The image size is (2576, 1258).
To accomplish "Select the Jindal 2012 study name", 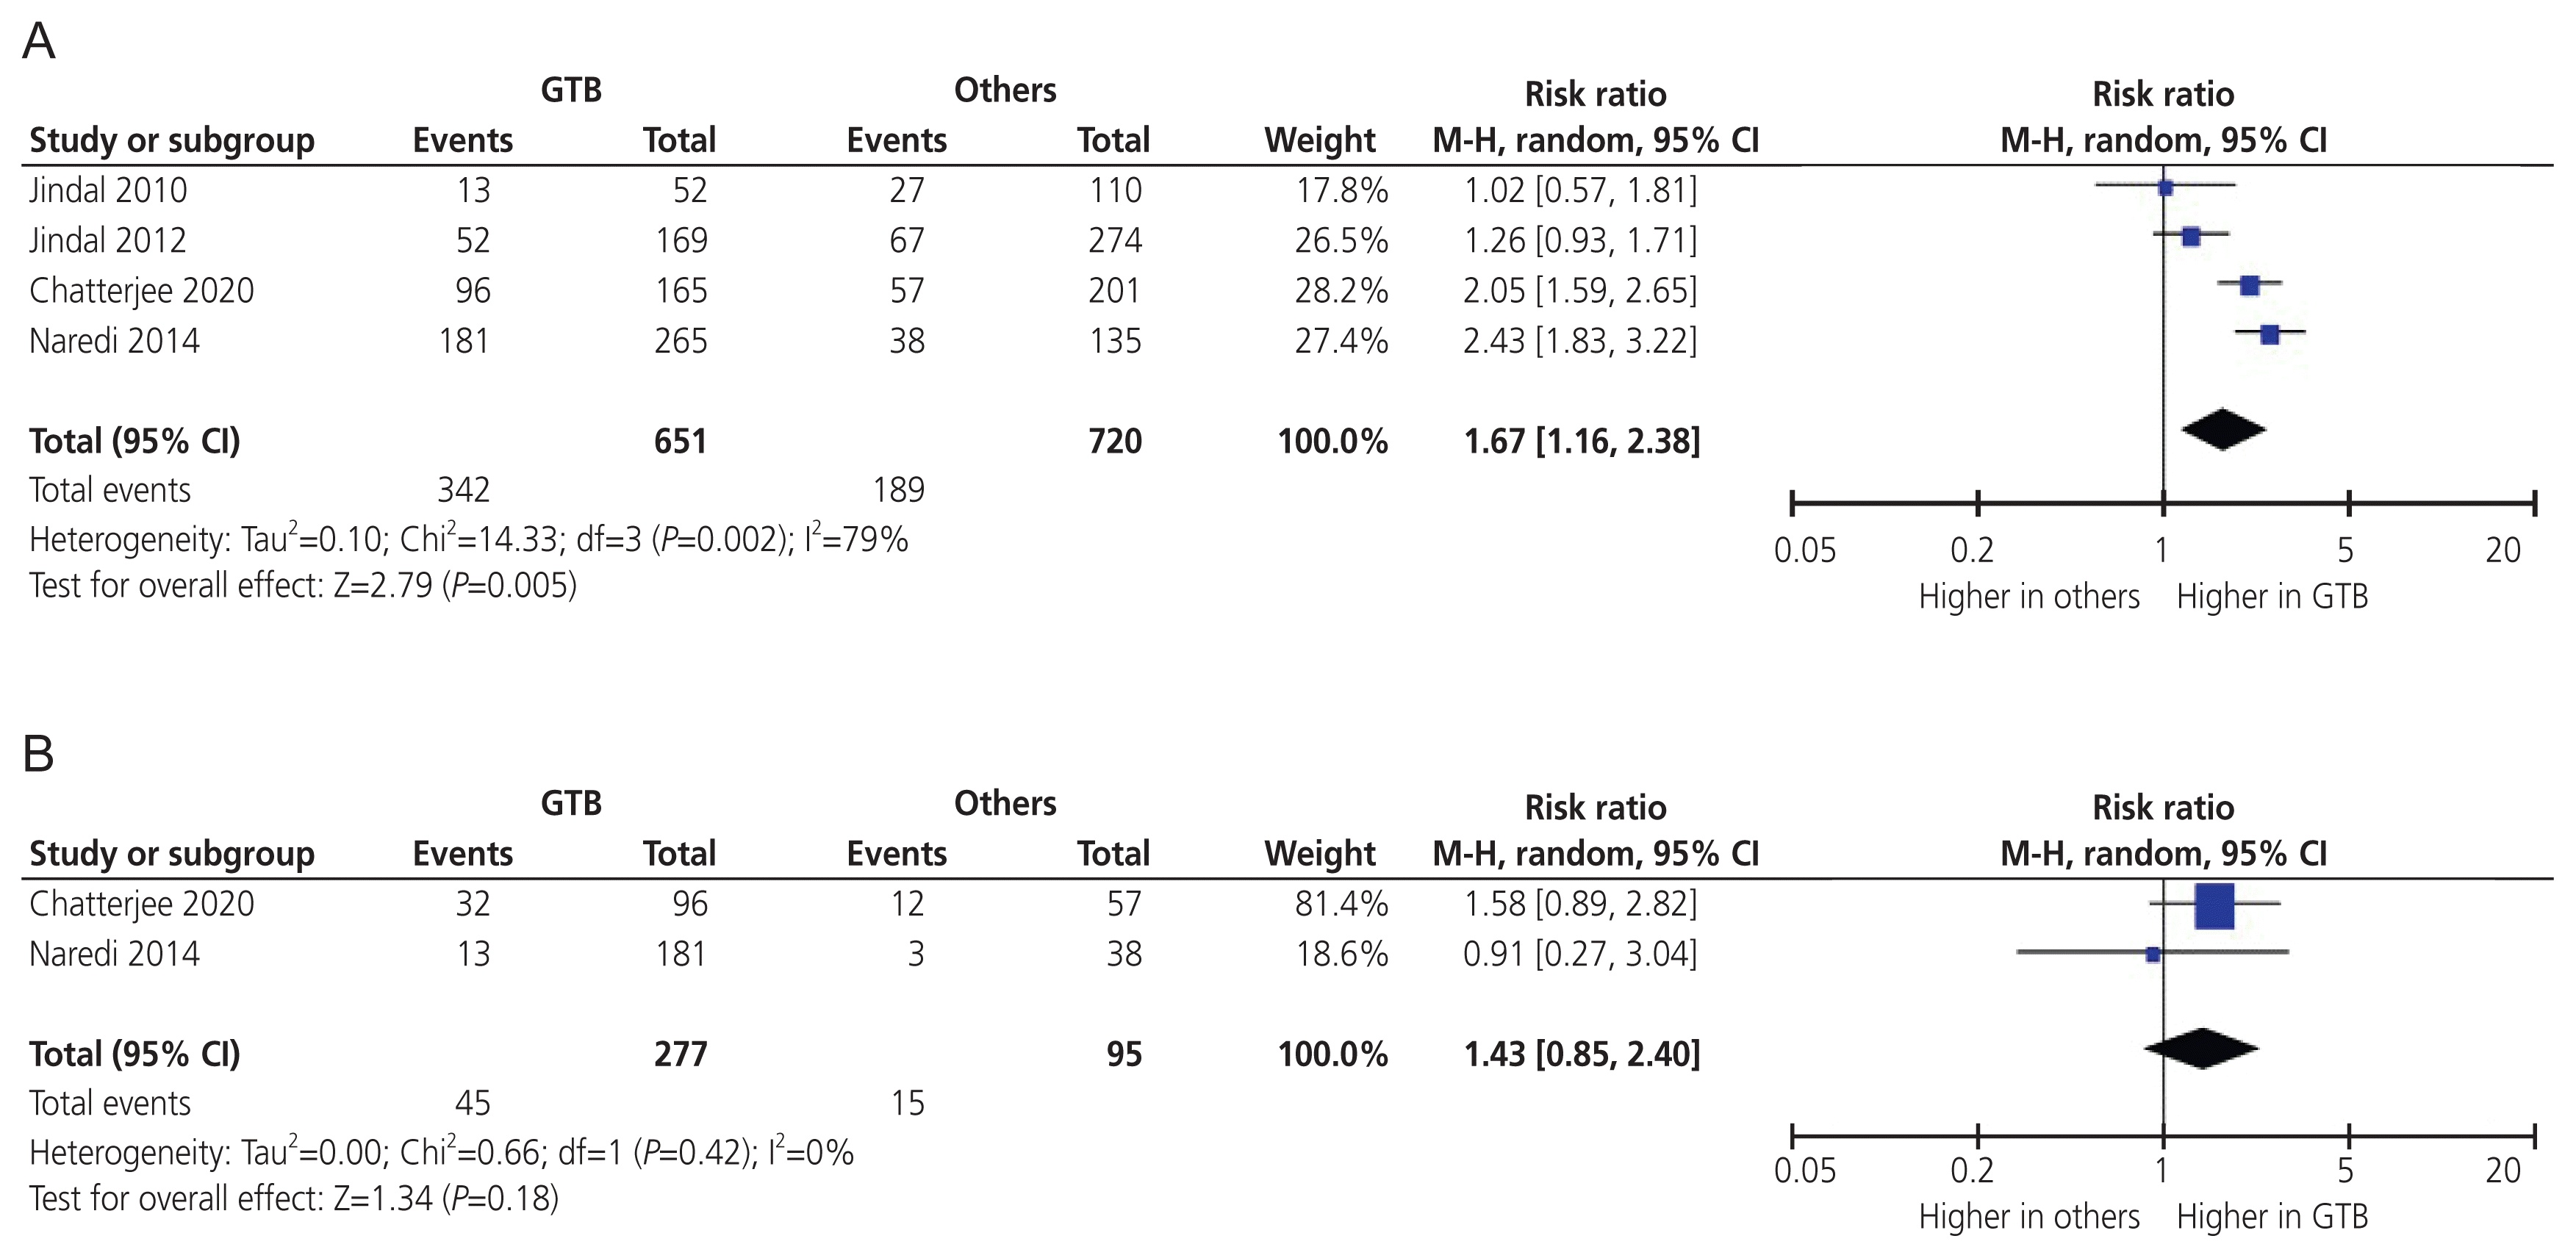I will point(108,240).
